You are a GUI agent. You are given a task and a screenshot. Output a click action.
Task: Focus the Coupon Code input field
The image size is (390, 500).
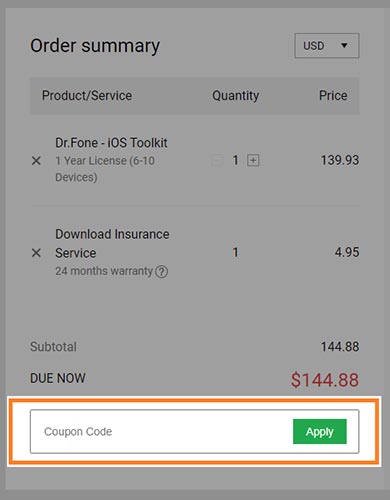[161, 431]
